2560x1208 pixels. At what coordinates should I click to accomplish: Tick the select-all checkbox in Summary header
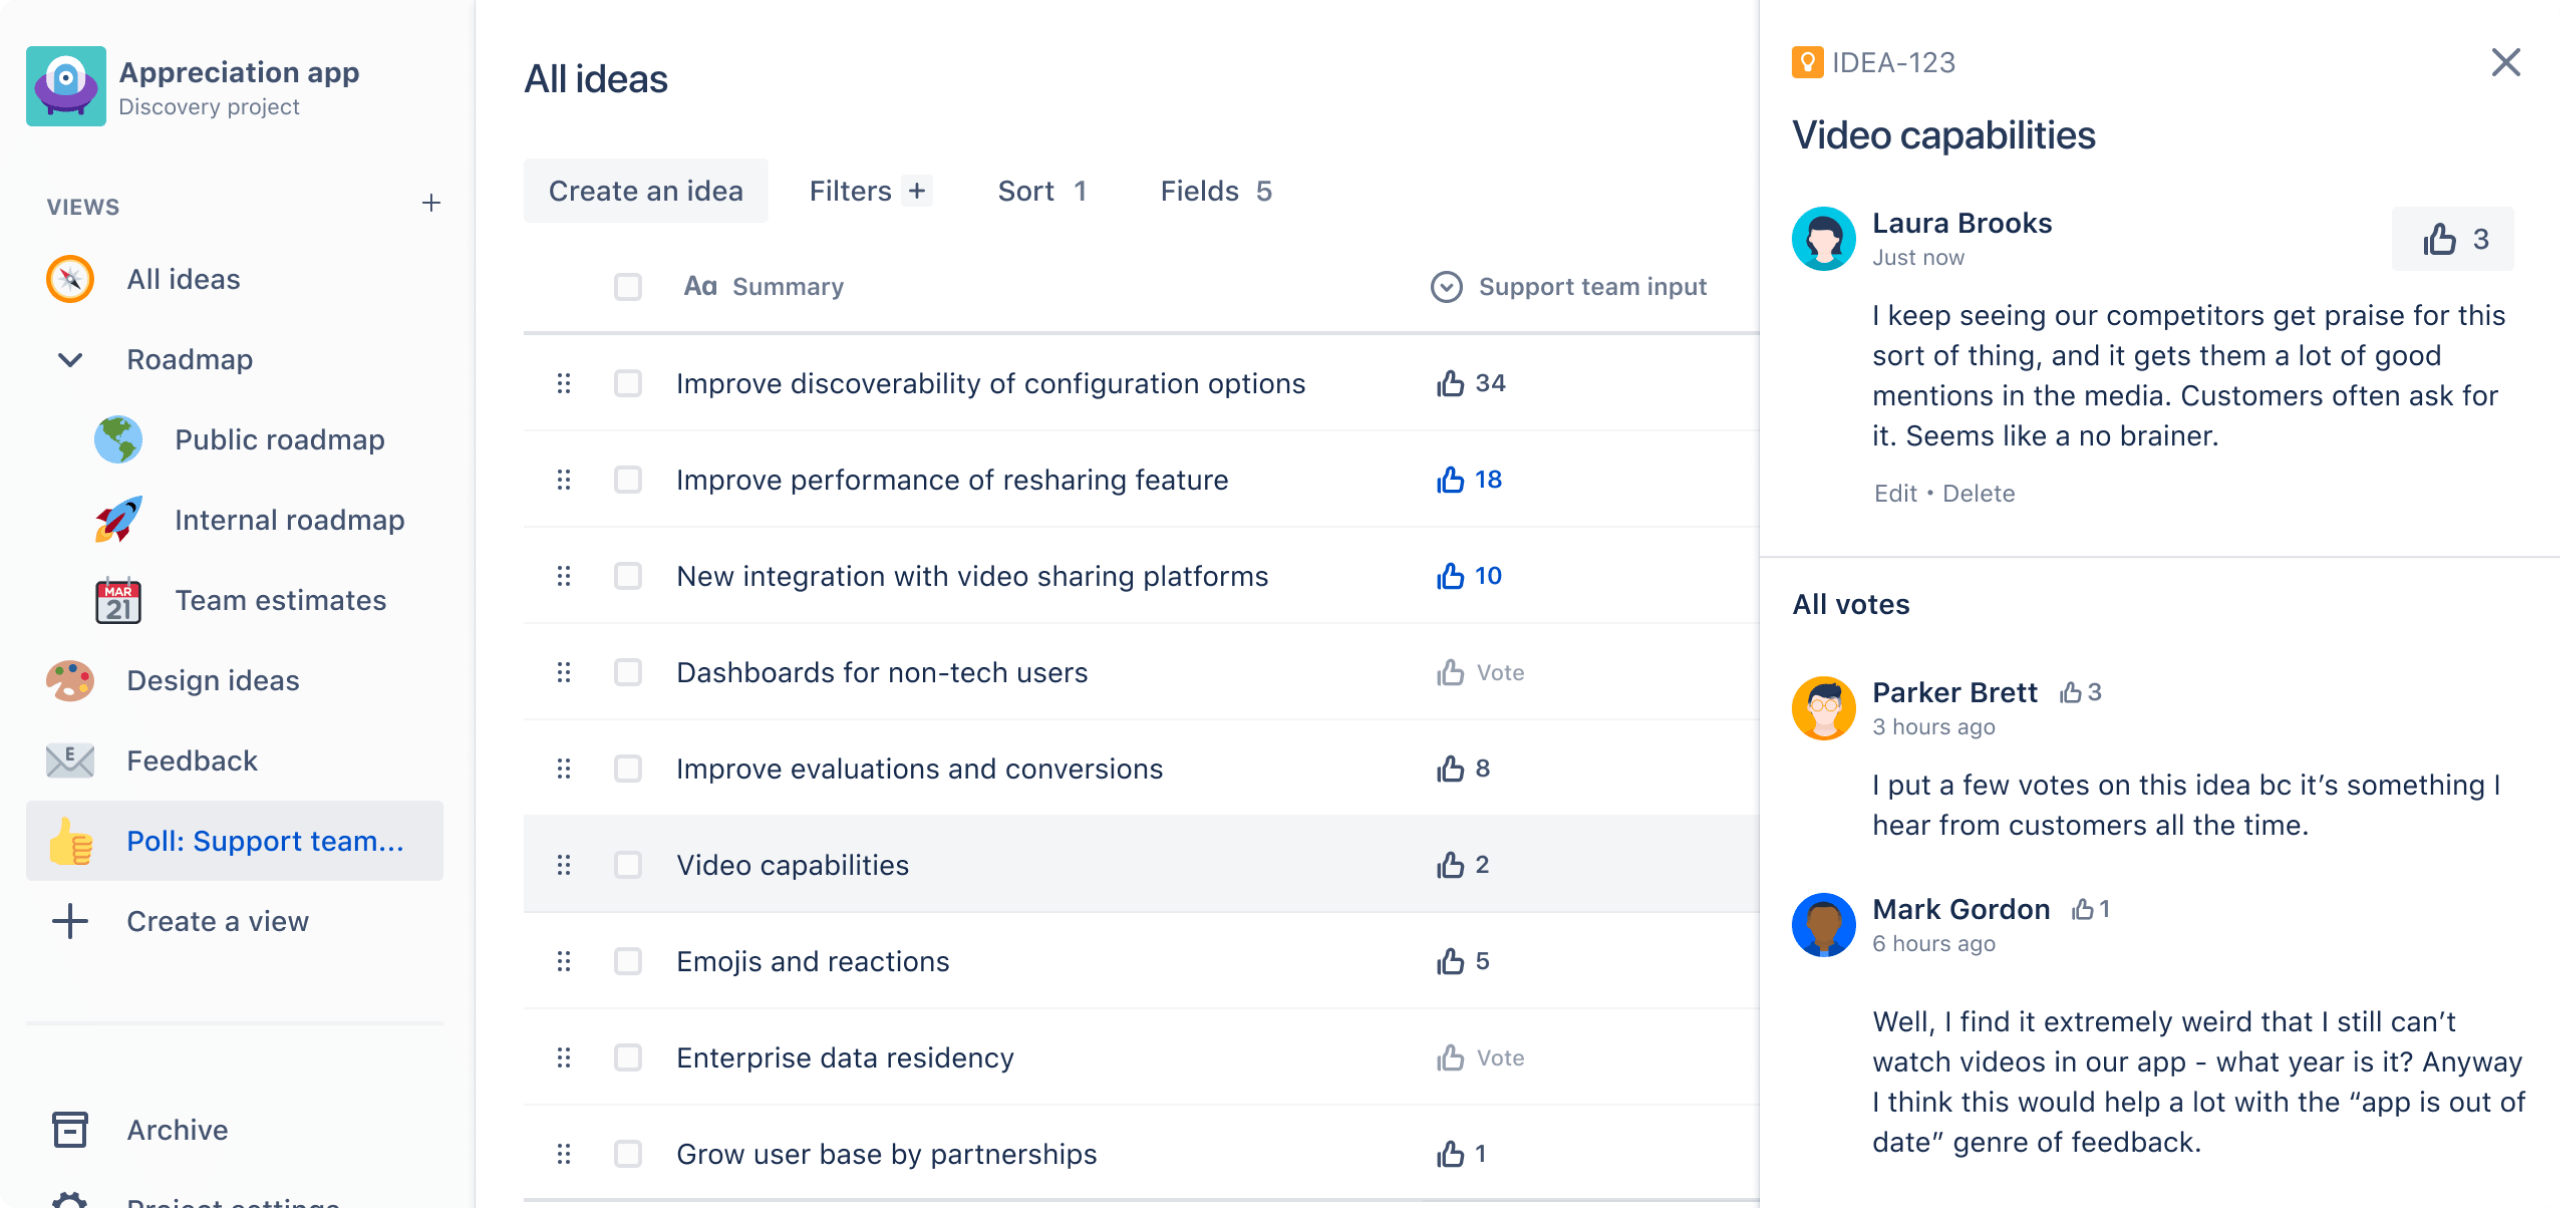628,287
